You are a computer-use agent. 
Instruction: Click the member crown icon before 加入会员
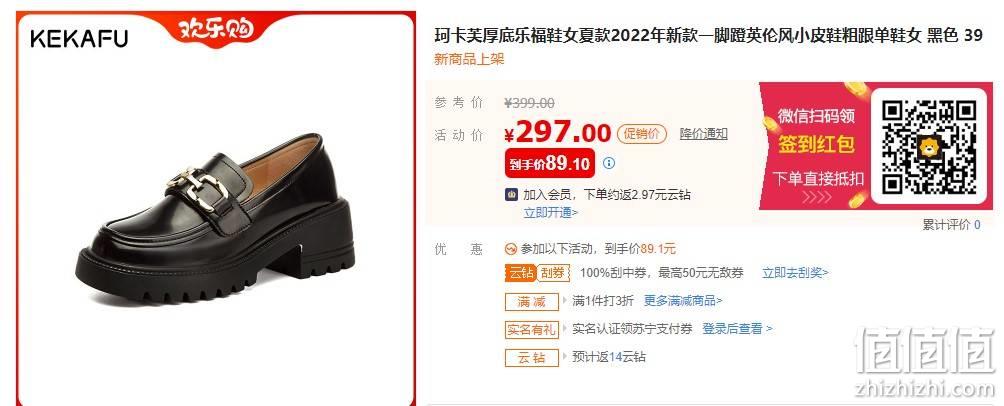(512, 195)
